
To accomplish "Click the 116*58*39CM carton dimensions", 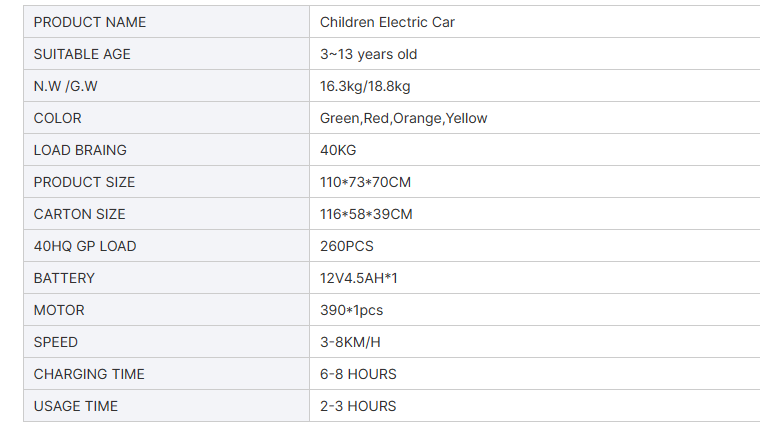I will 366,214.
